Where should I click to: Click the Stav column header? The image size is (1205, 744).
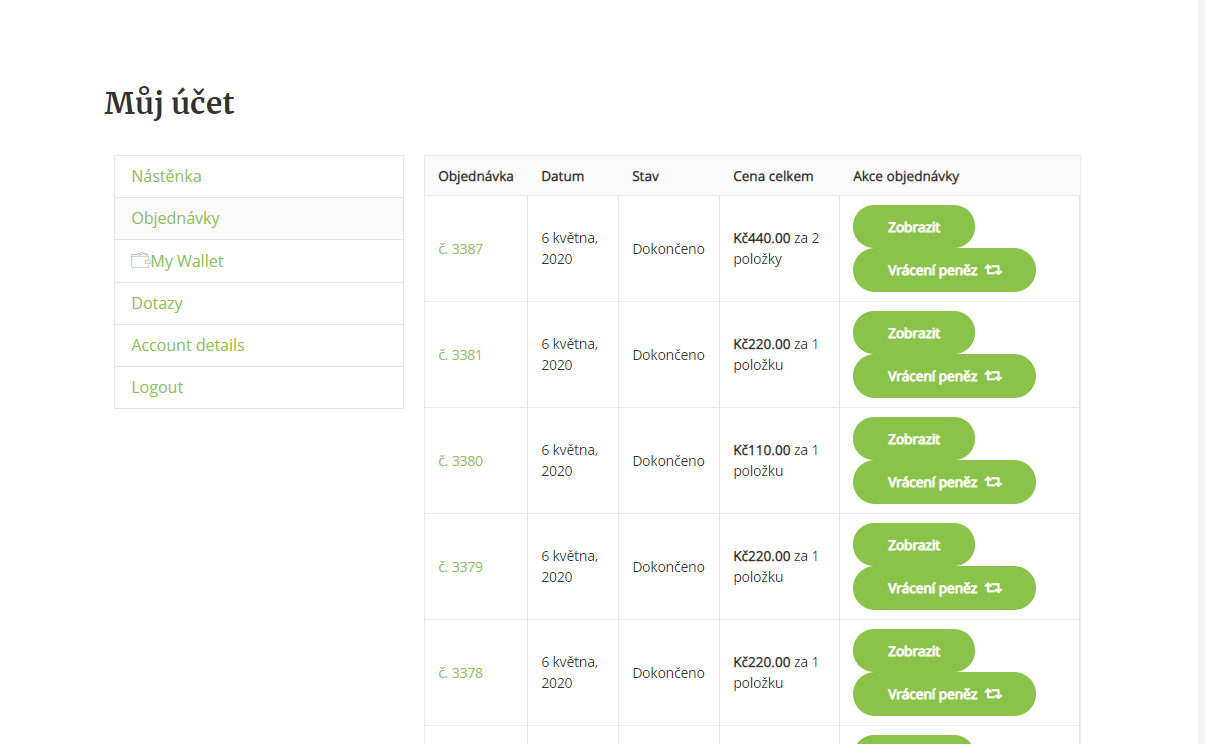pos(645,176)
